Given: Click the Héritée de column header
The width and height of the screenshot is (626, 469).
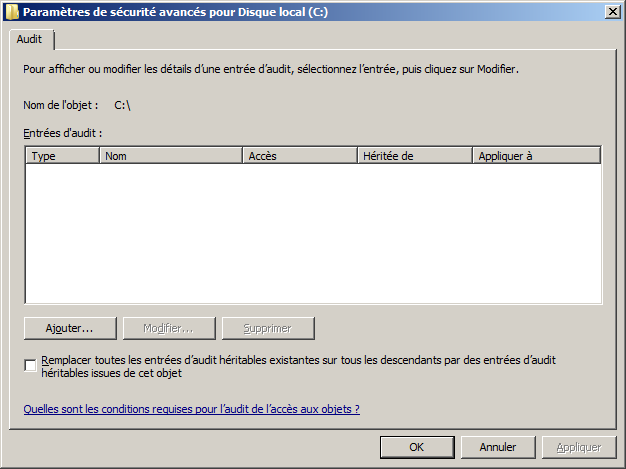Looking at the screenshot, I should pyautogui.click(x=414, y=156).
